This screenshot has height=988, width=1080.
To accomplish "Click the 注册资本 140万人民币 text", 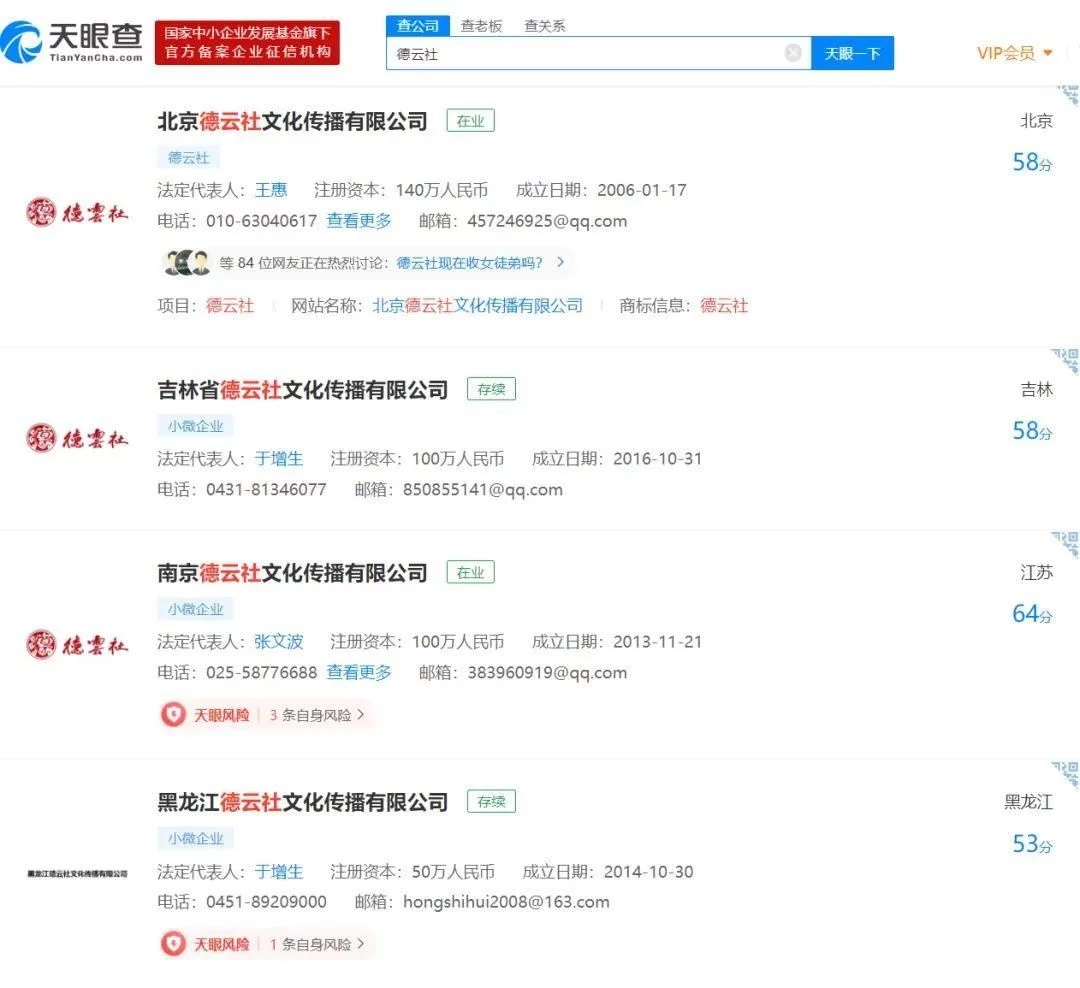I will 401,190.
